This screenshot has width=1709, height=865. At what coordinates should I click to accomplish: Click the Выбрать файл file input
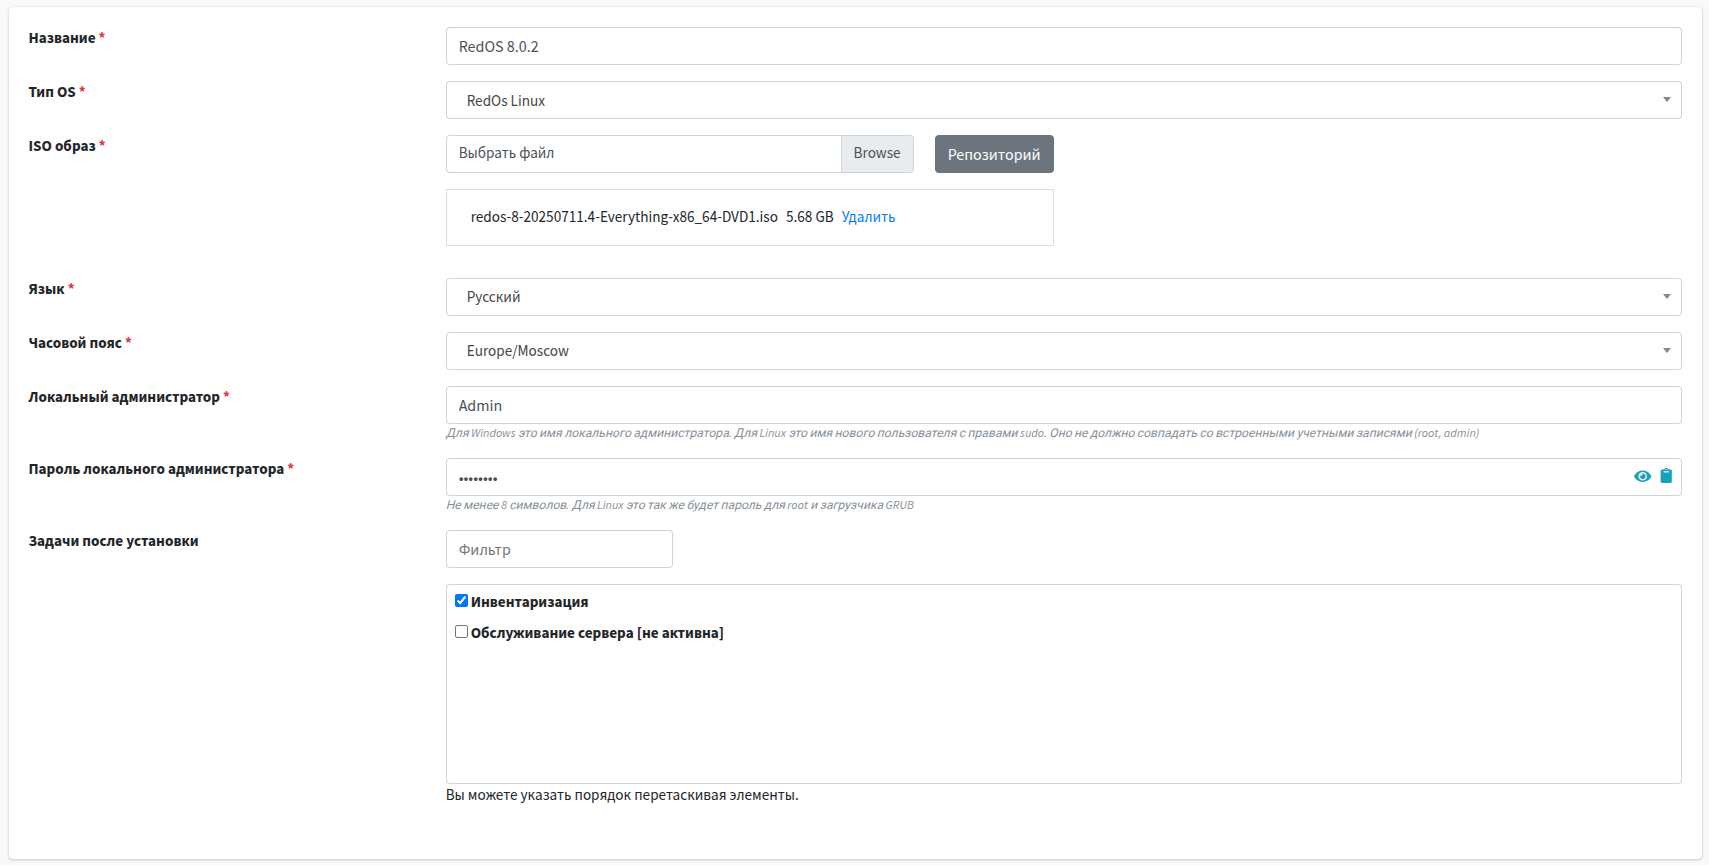coord(643,154)
